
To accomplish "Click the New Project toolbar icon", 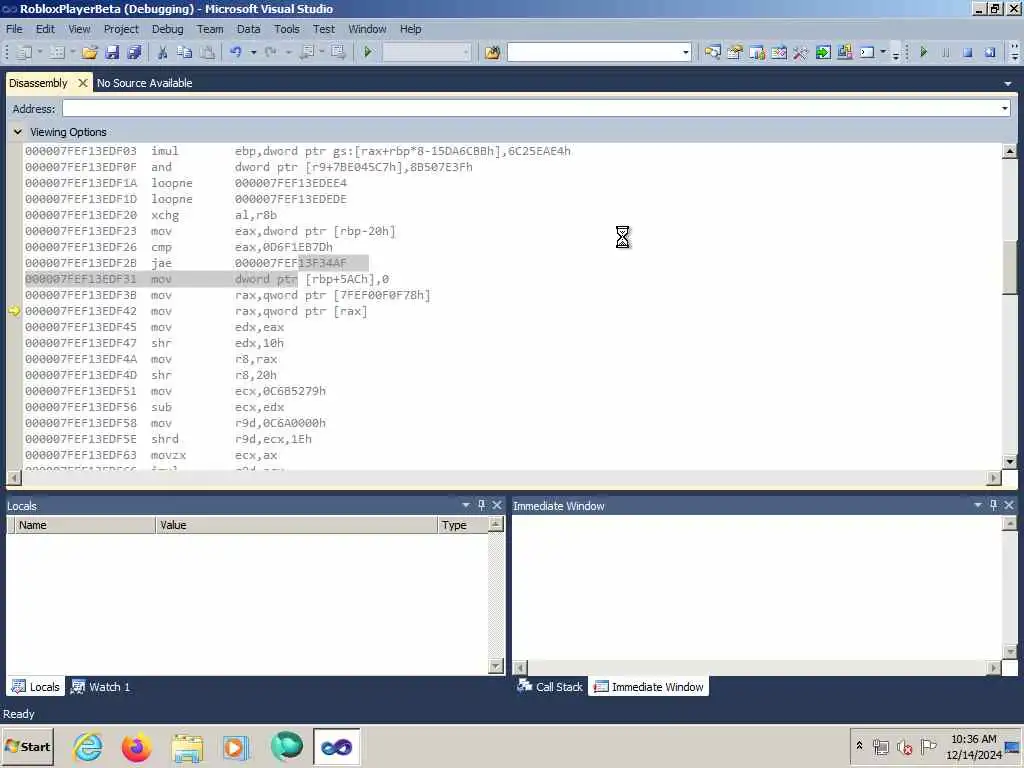I will (24, 52).
